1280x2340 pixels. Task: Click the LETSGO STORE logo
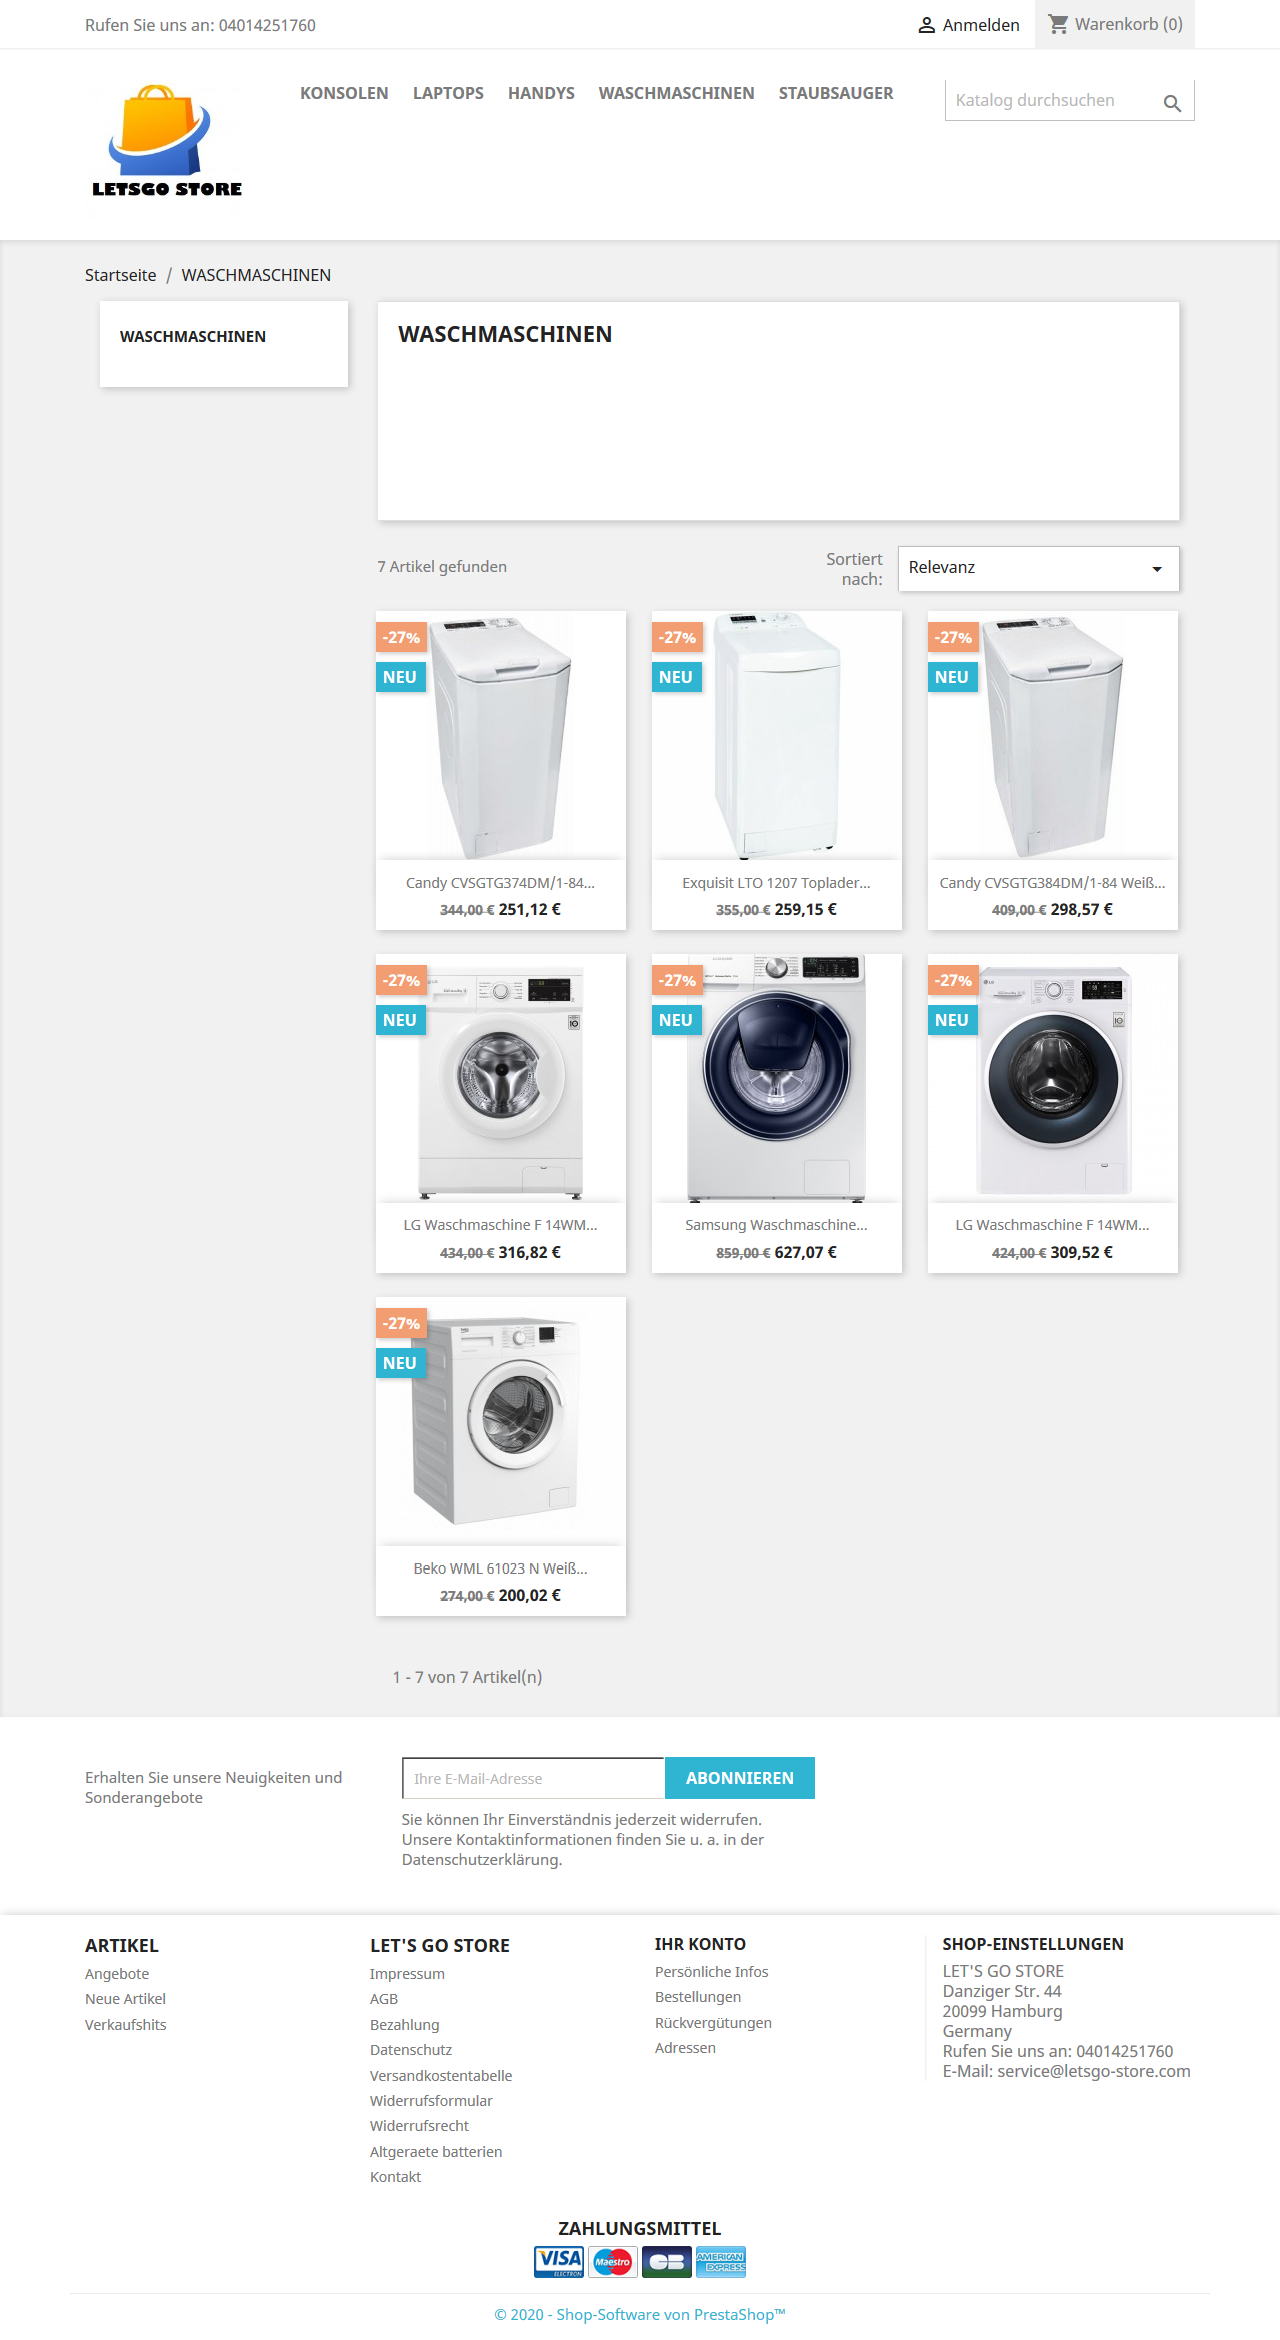(x=167, y=141)
